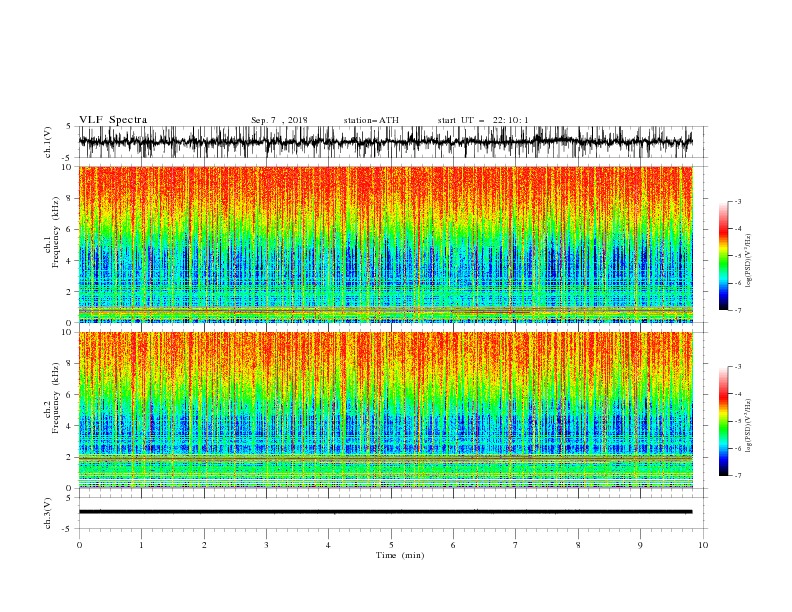Viewport: 792px width, 612px height.
Task: Click time axis tick label "4"
Action: pos(328,545)
